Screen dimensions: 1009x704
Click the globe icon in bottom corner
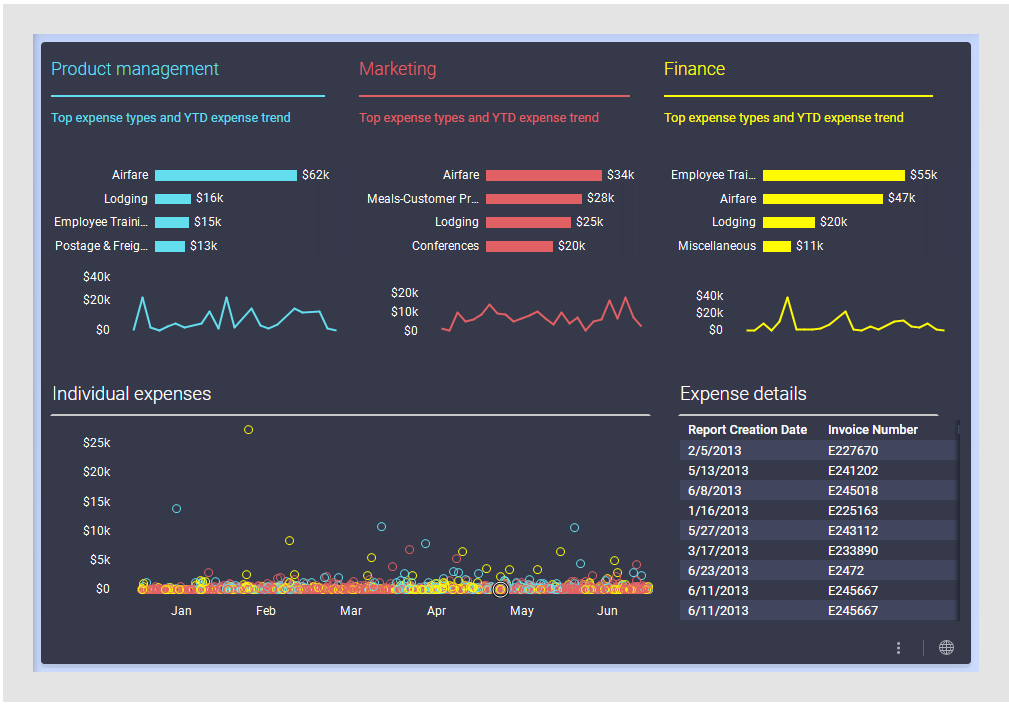tap(946, 648)
